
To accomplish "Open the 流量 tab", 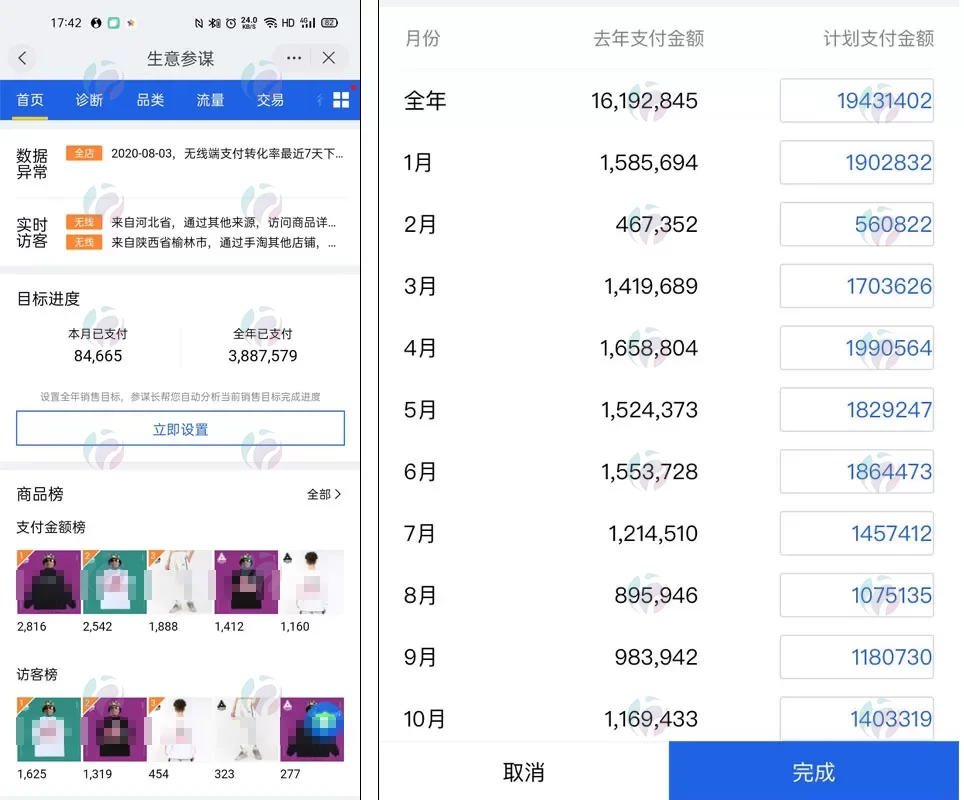I will [x=210, y=100].
